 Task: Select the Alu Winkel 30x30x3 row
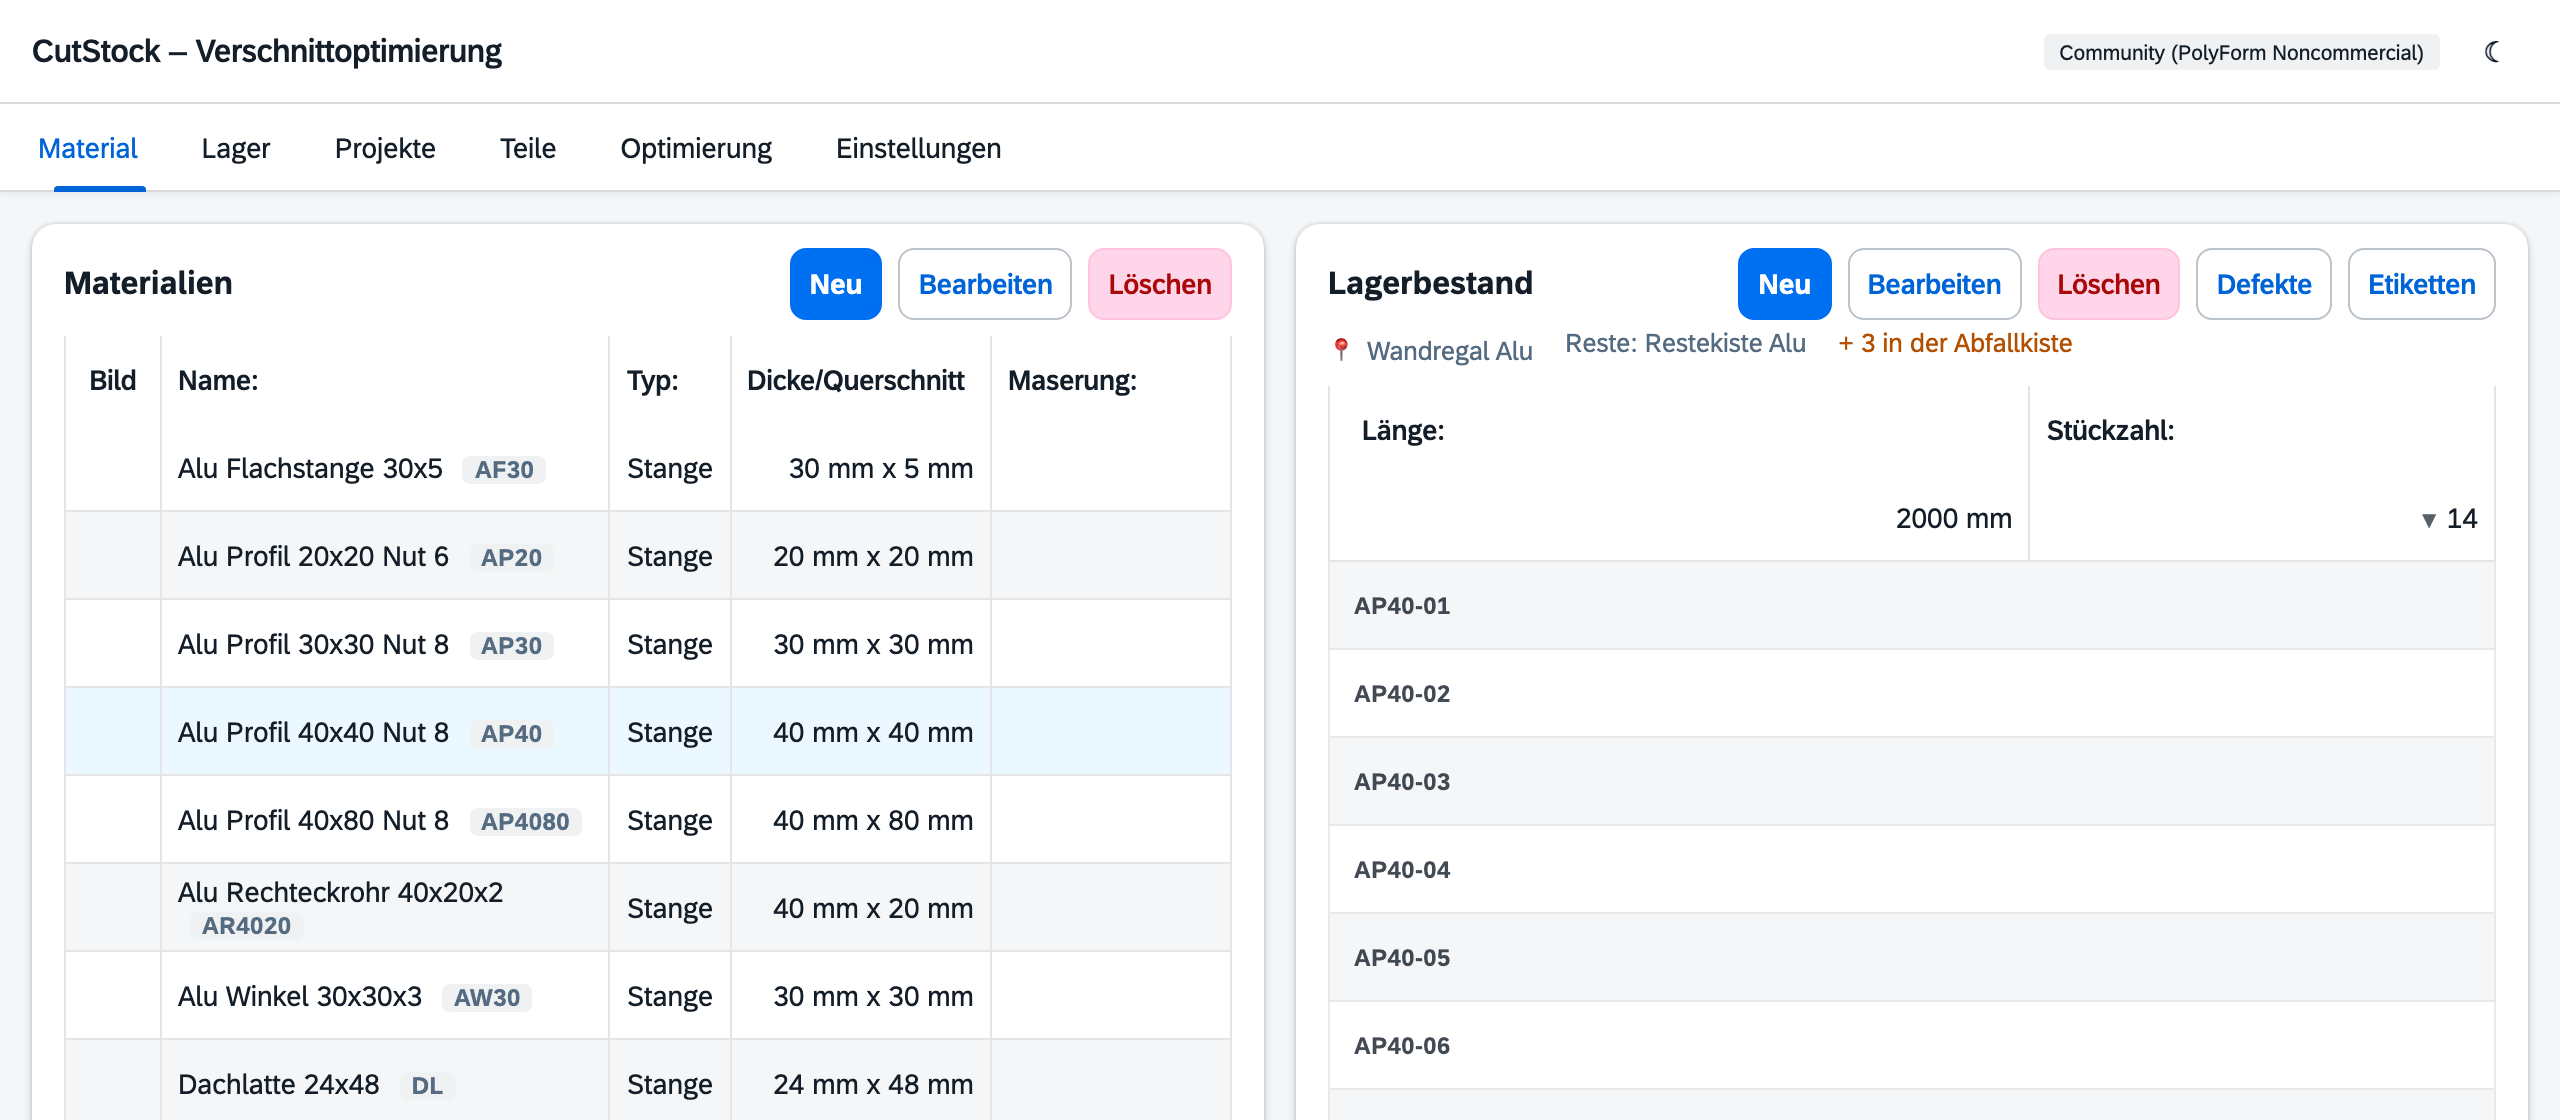pyautogui.click(x=648, y=996)
